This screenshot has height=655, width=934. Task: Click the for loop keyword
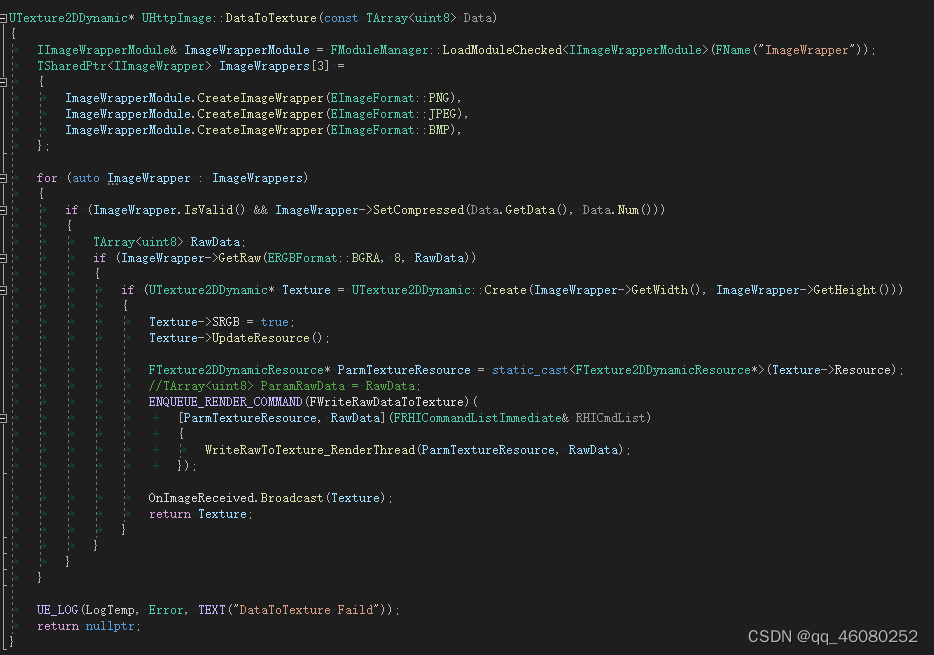click(47, 177)
